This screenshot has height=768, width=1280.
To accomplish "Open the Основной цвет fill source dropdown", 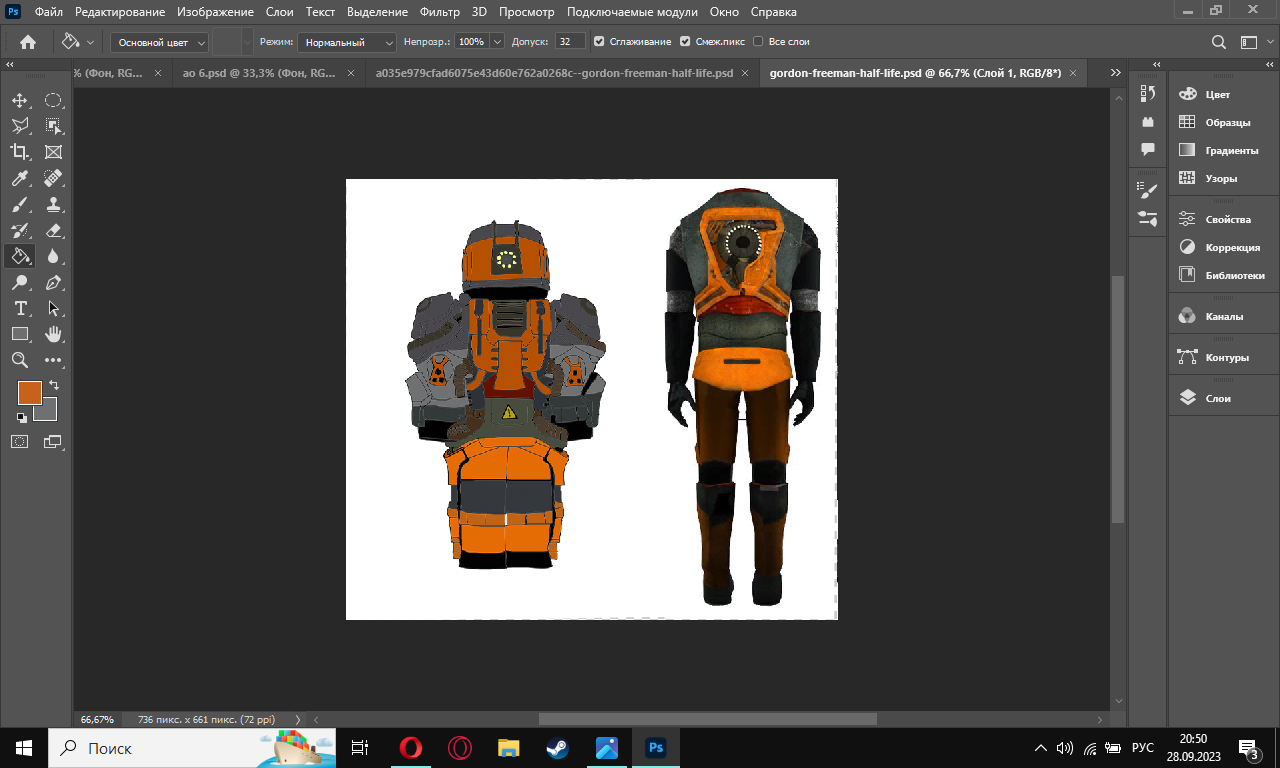I will pyautogui.click(x=160, y=42).
